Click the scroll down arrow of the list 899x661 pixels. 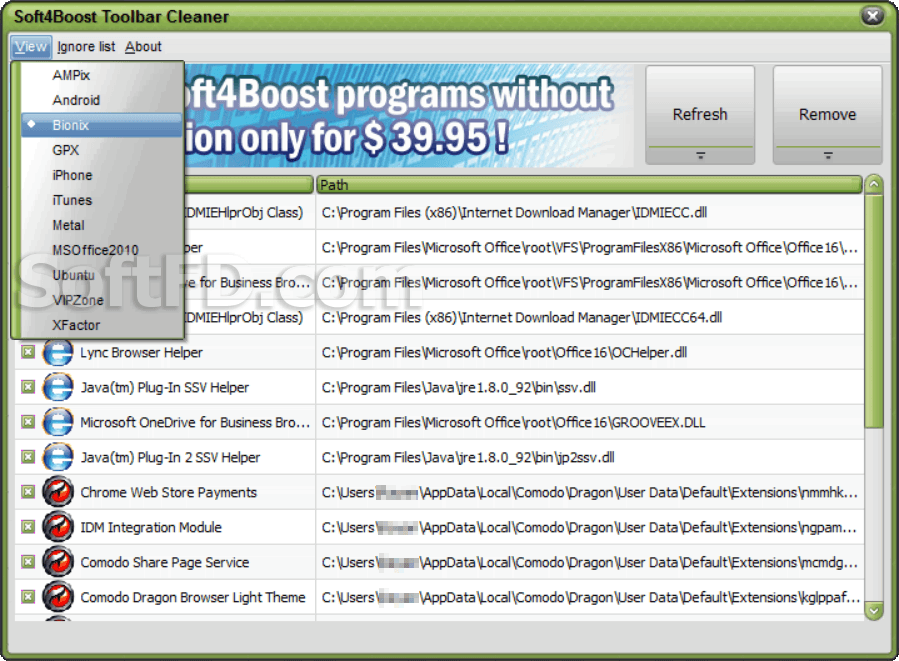[874, 611]
